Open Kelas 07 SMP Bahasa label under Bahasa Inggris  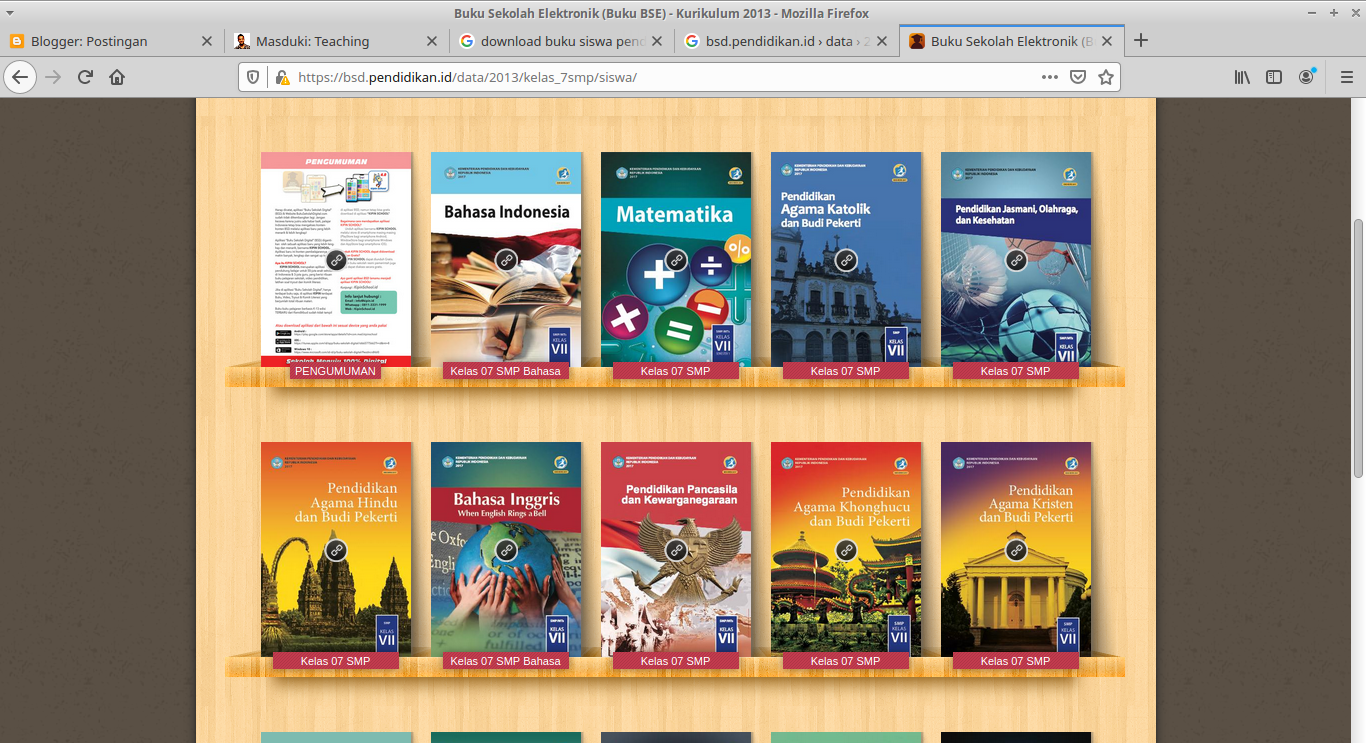click(x=506, y=661)
